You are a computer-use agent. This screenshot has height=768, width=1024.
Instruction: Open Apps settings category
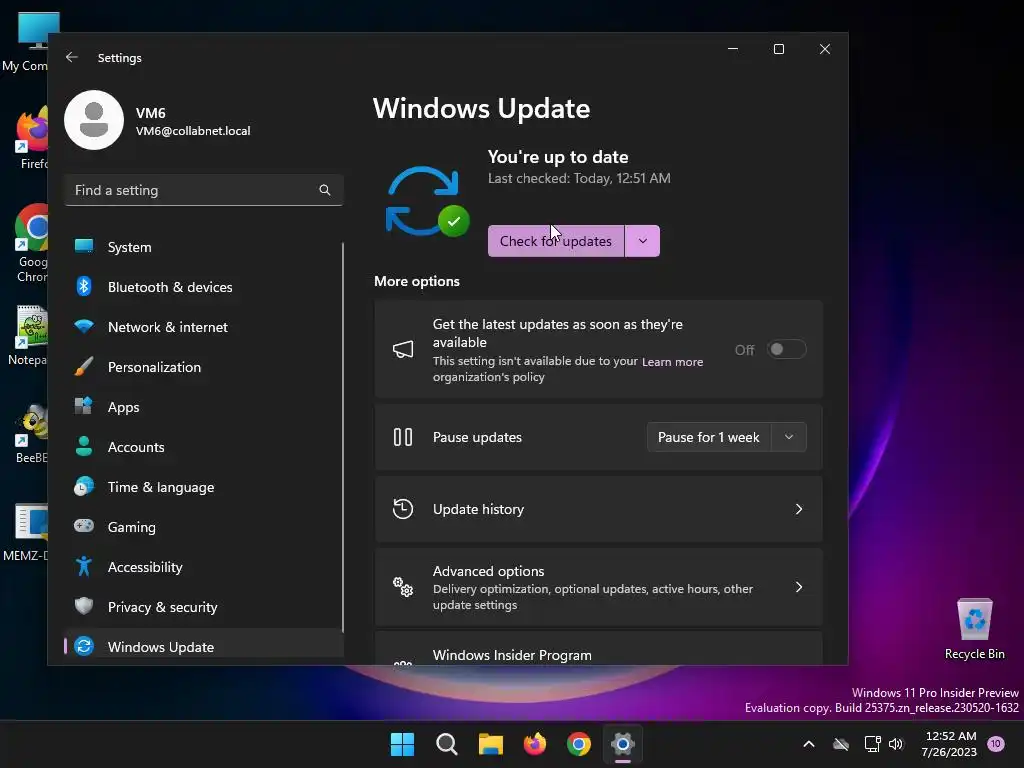[x=204, y=407]
